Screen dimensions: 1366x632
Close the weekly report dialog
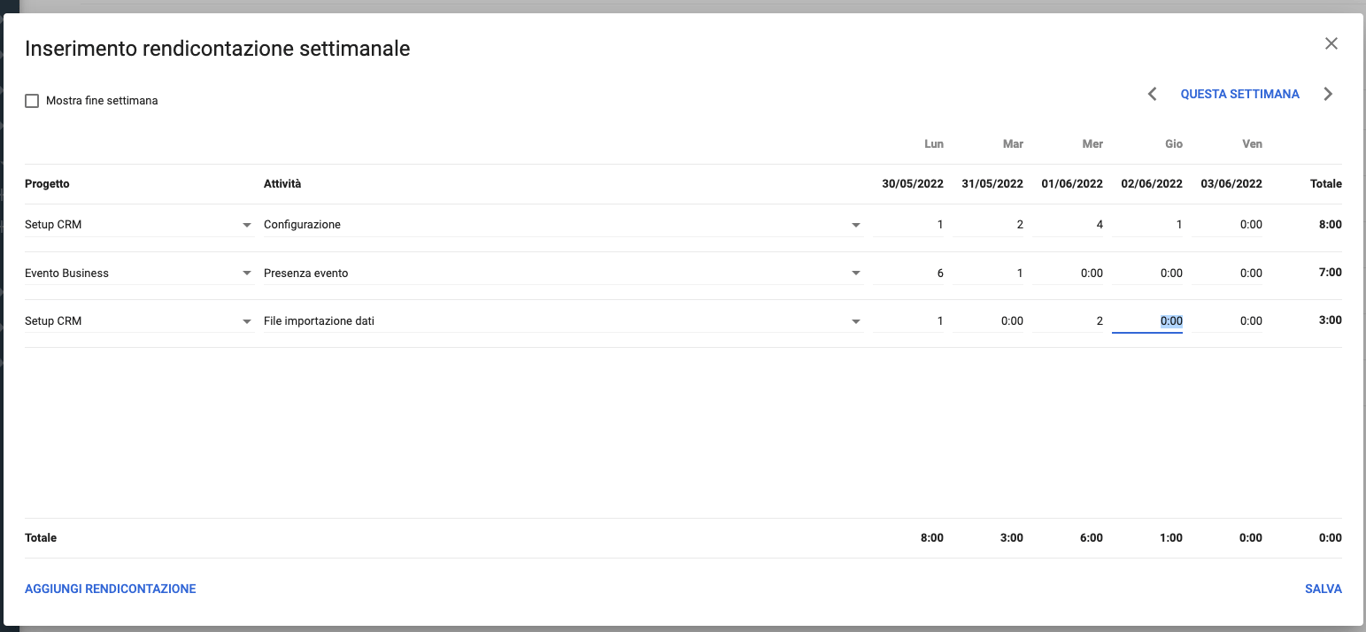1331,44
